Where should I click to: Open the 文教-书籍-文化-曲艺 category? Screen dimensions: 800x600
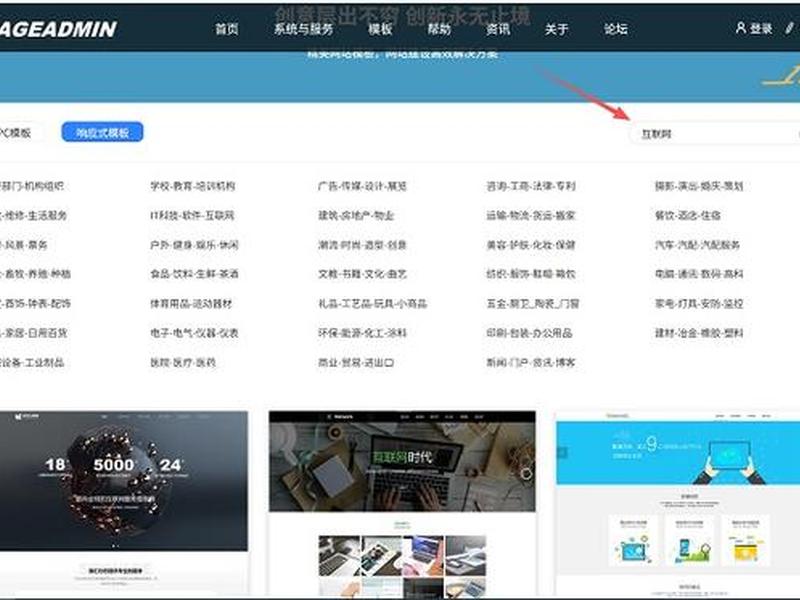coord(362,274)
